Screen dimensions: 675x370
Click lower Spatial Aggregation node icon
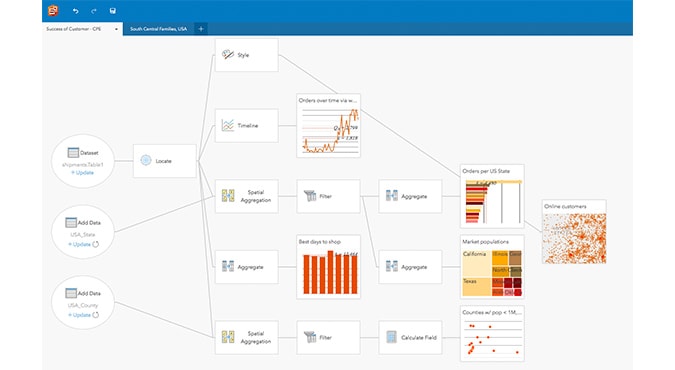pyautogui.click(x=228, y=337)
